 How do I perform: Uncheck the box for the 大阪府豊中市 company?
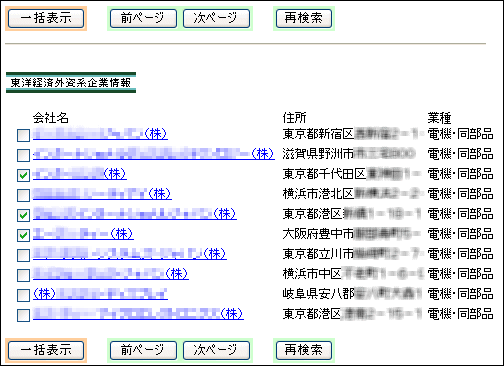[23, 235]
